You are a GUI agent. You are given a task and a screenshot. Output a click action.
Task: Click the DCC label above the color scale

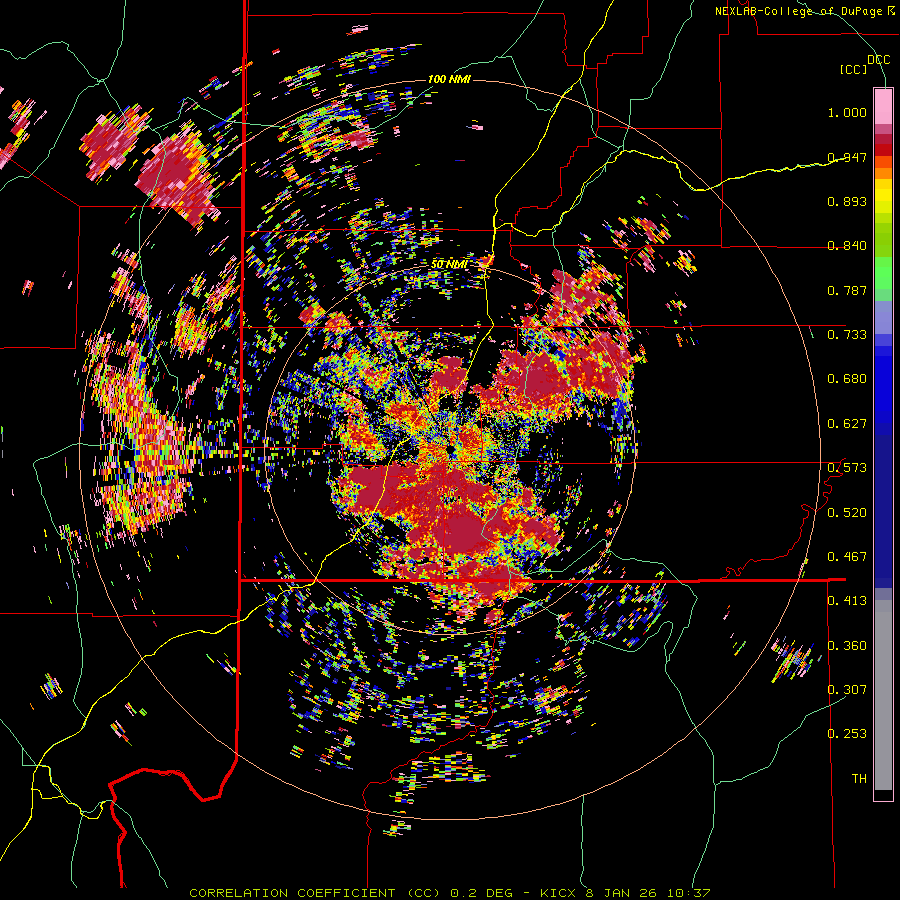coord(878,59)
